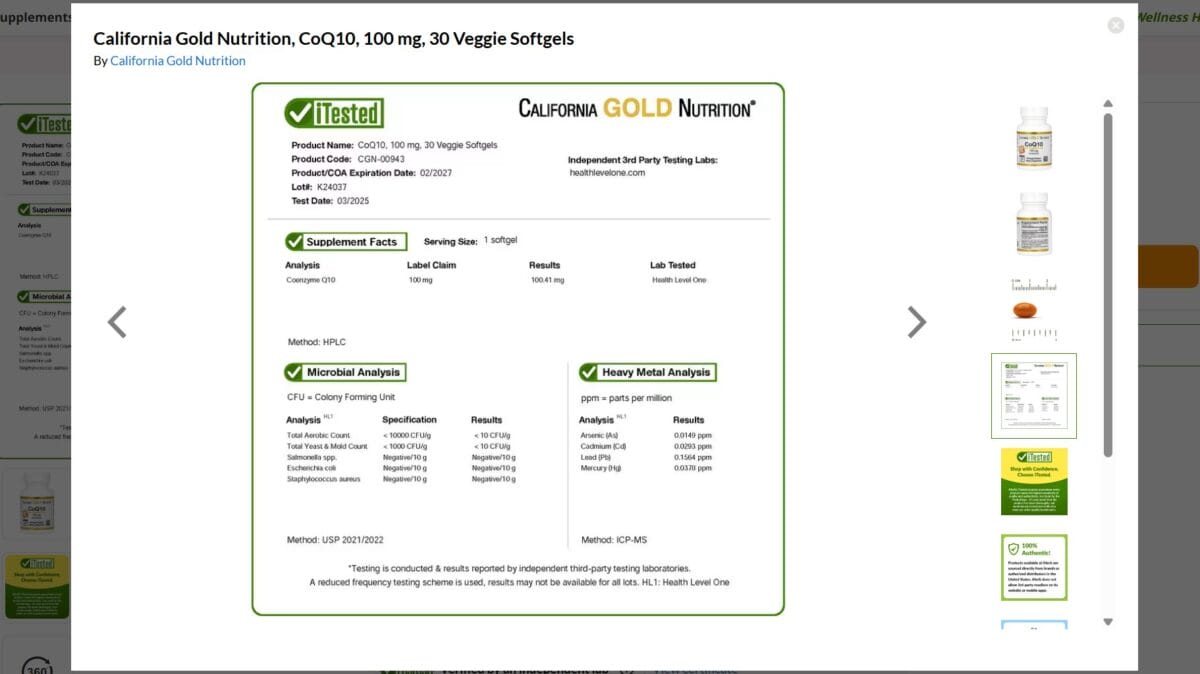Open the California Gold Nutrition brand link
The height and width of the screenshot is (674, 1200).
(177, 60)
